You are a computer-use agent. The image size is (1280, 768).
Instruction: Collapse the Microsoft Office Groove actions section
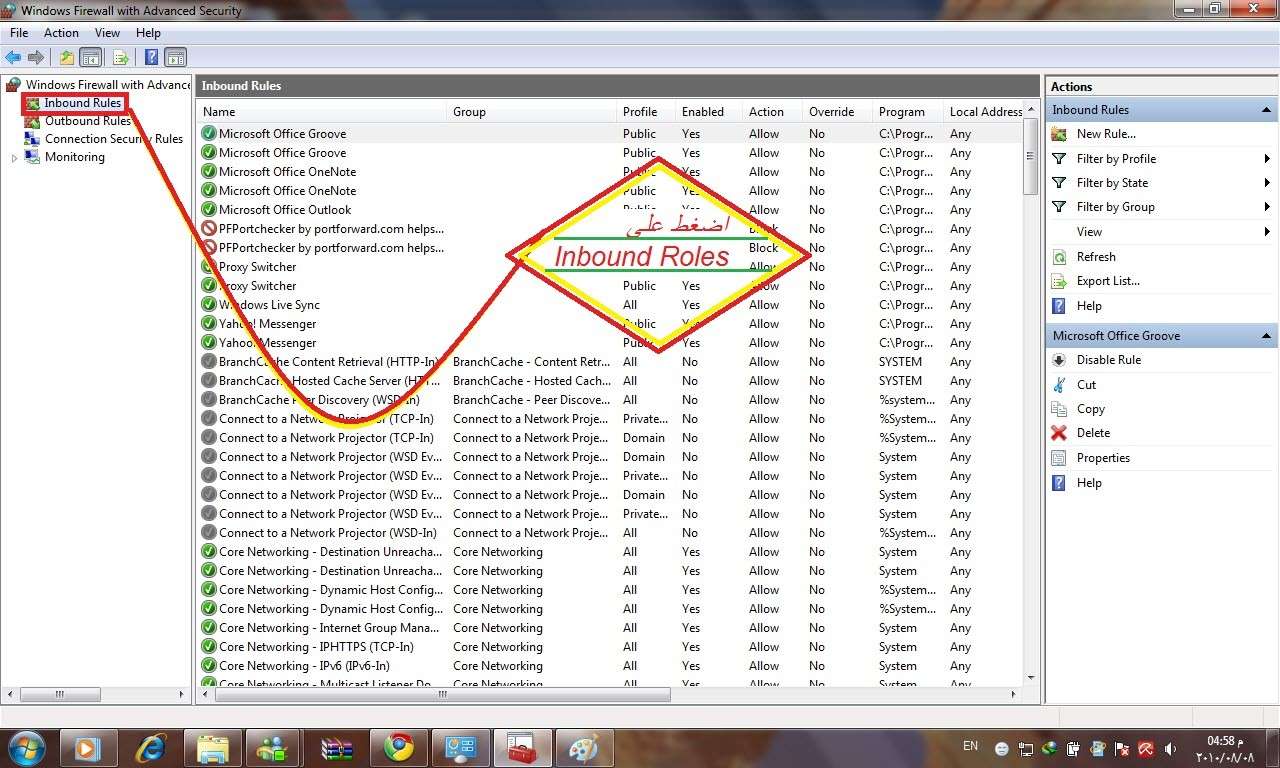tap(1267, 336)
